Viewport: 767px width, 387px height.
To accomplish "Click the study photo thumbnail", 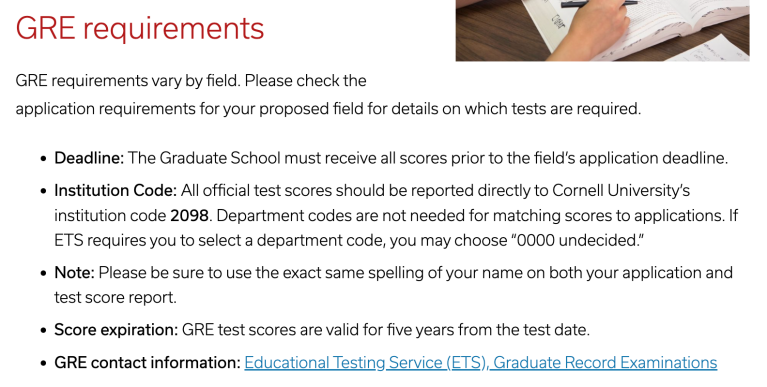I will 603,30.
